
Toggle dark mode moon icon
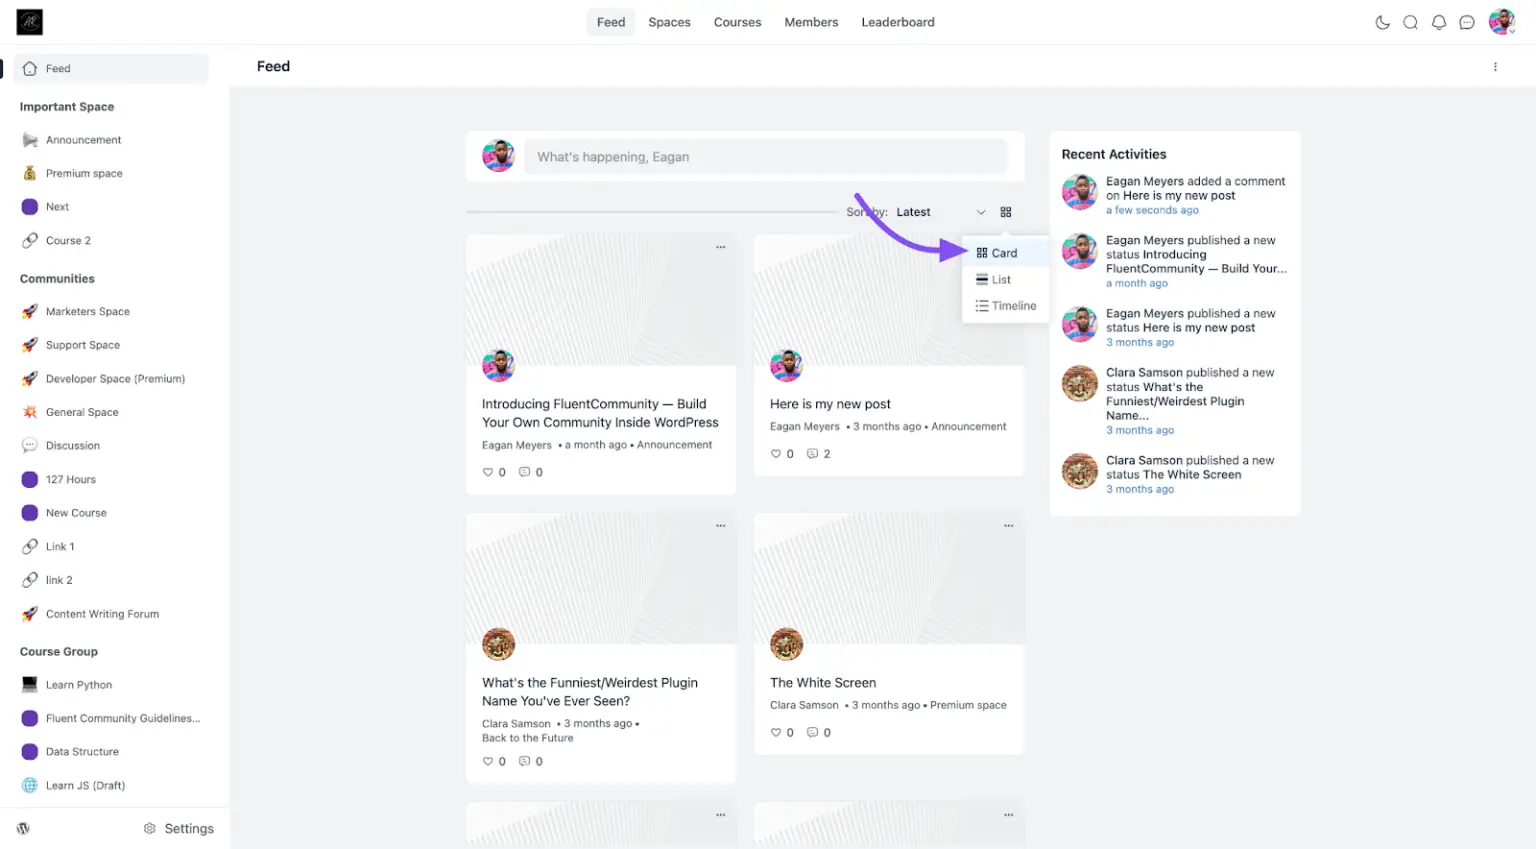[1382, 22]
